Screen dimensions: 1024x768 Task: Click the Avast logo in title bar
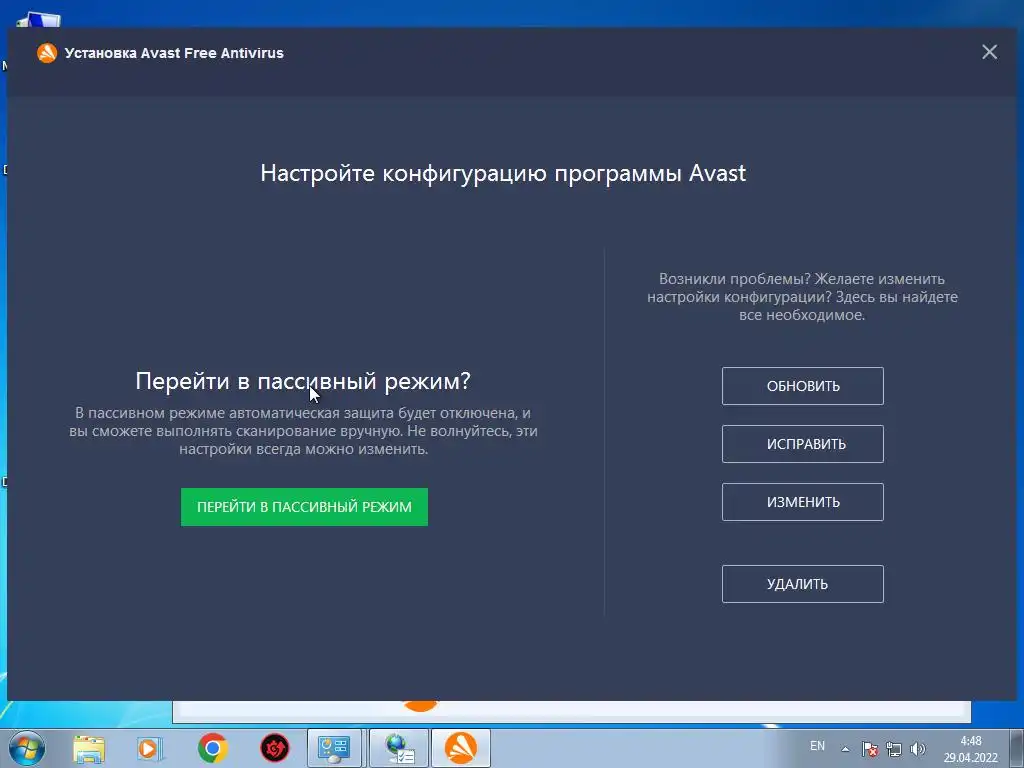(47, 53)
